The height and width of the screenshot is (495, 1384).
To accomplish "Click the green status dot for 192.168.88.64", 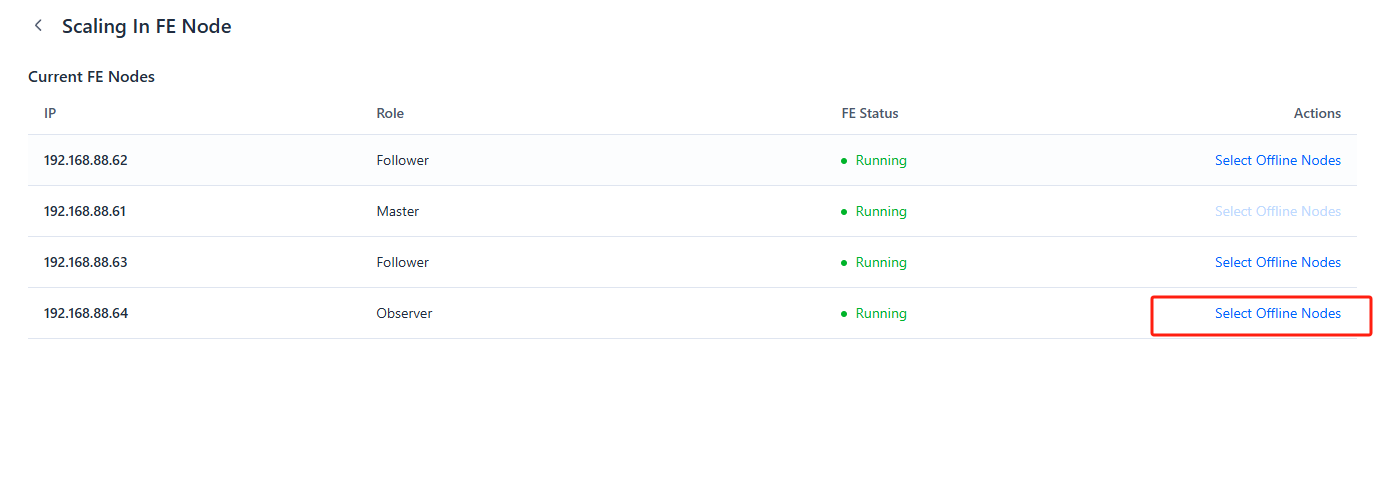I will click(844, 314).
